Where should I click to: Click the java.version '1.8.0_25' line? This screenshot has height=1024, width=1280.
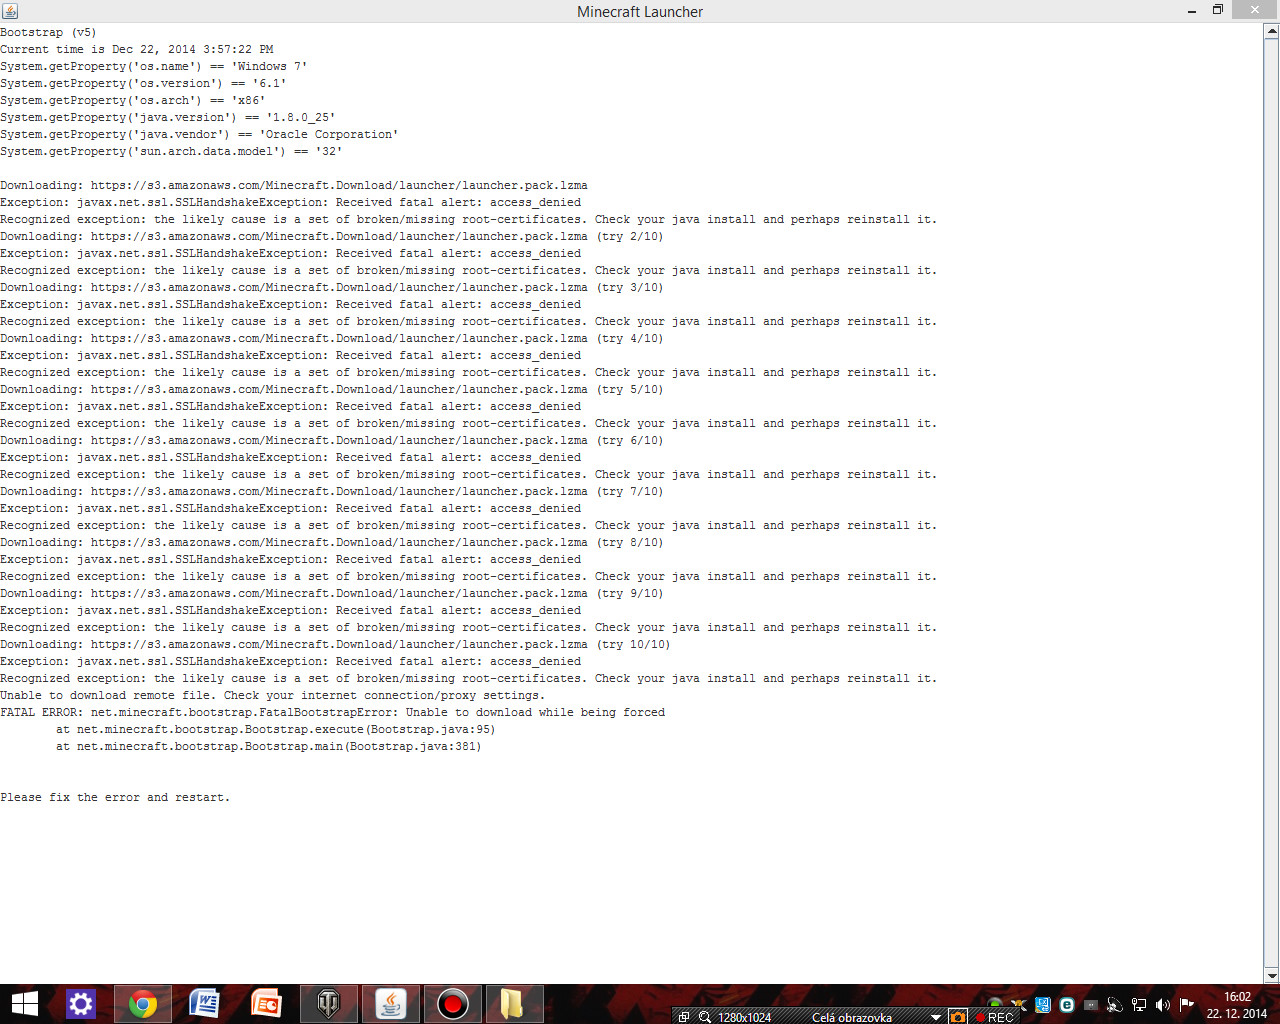(168, 117)
